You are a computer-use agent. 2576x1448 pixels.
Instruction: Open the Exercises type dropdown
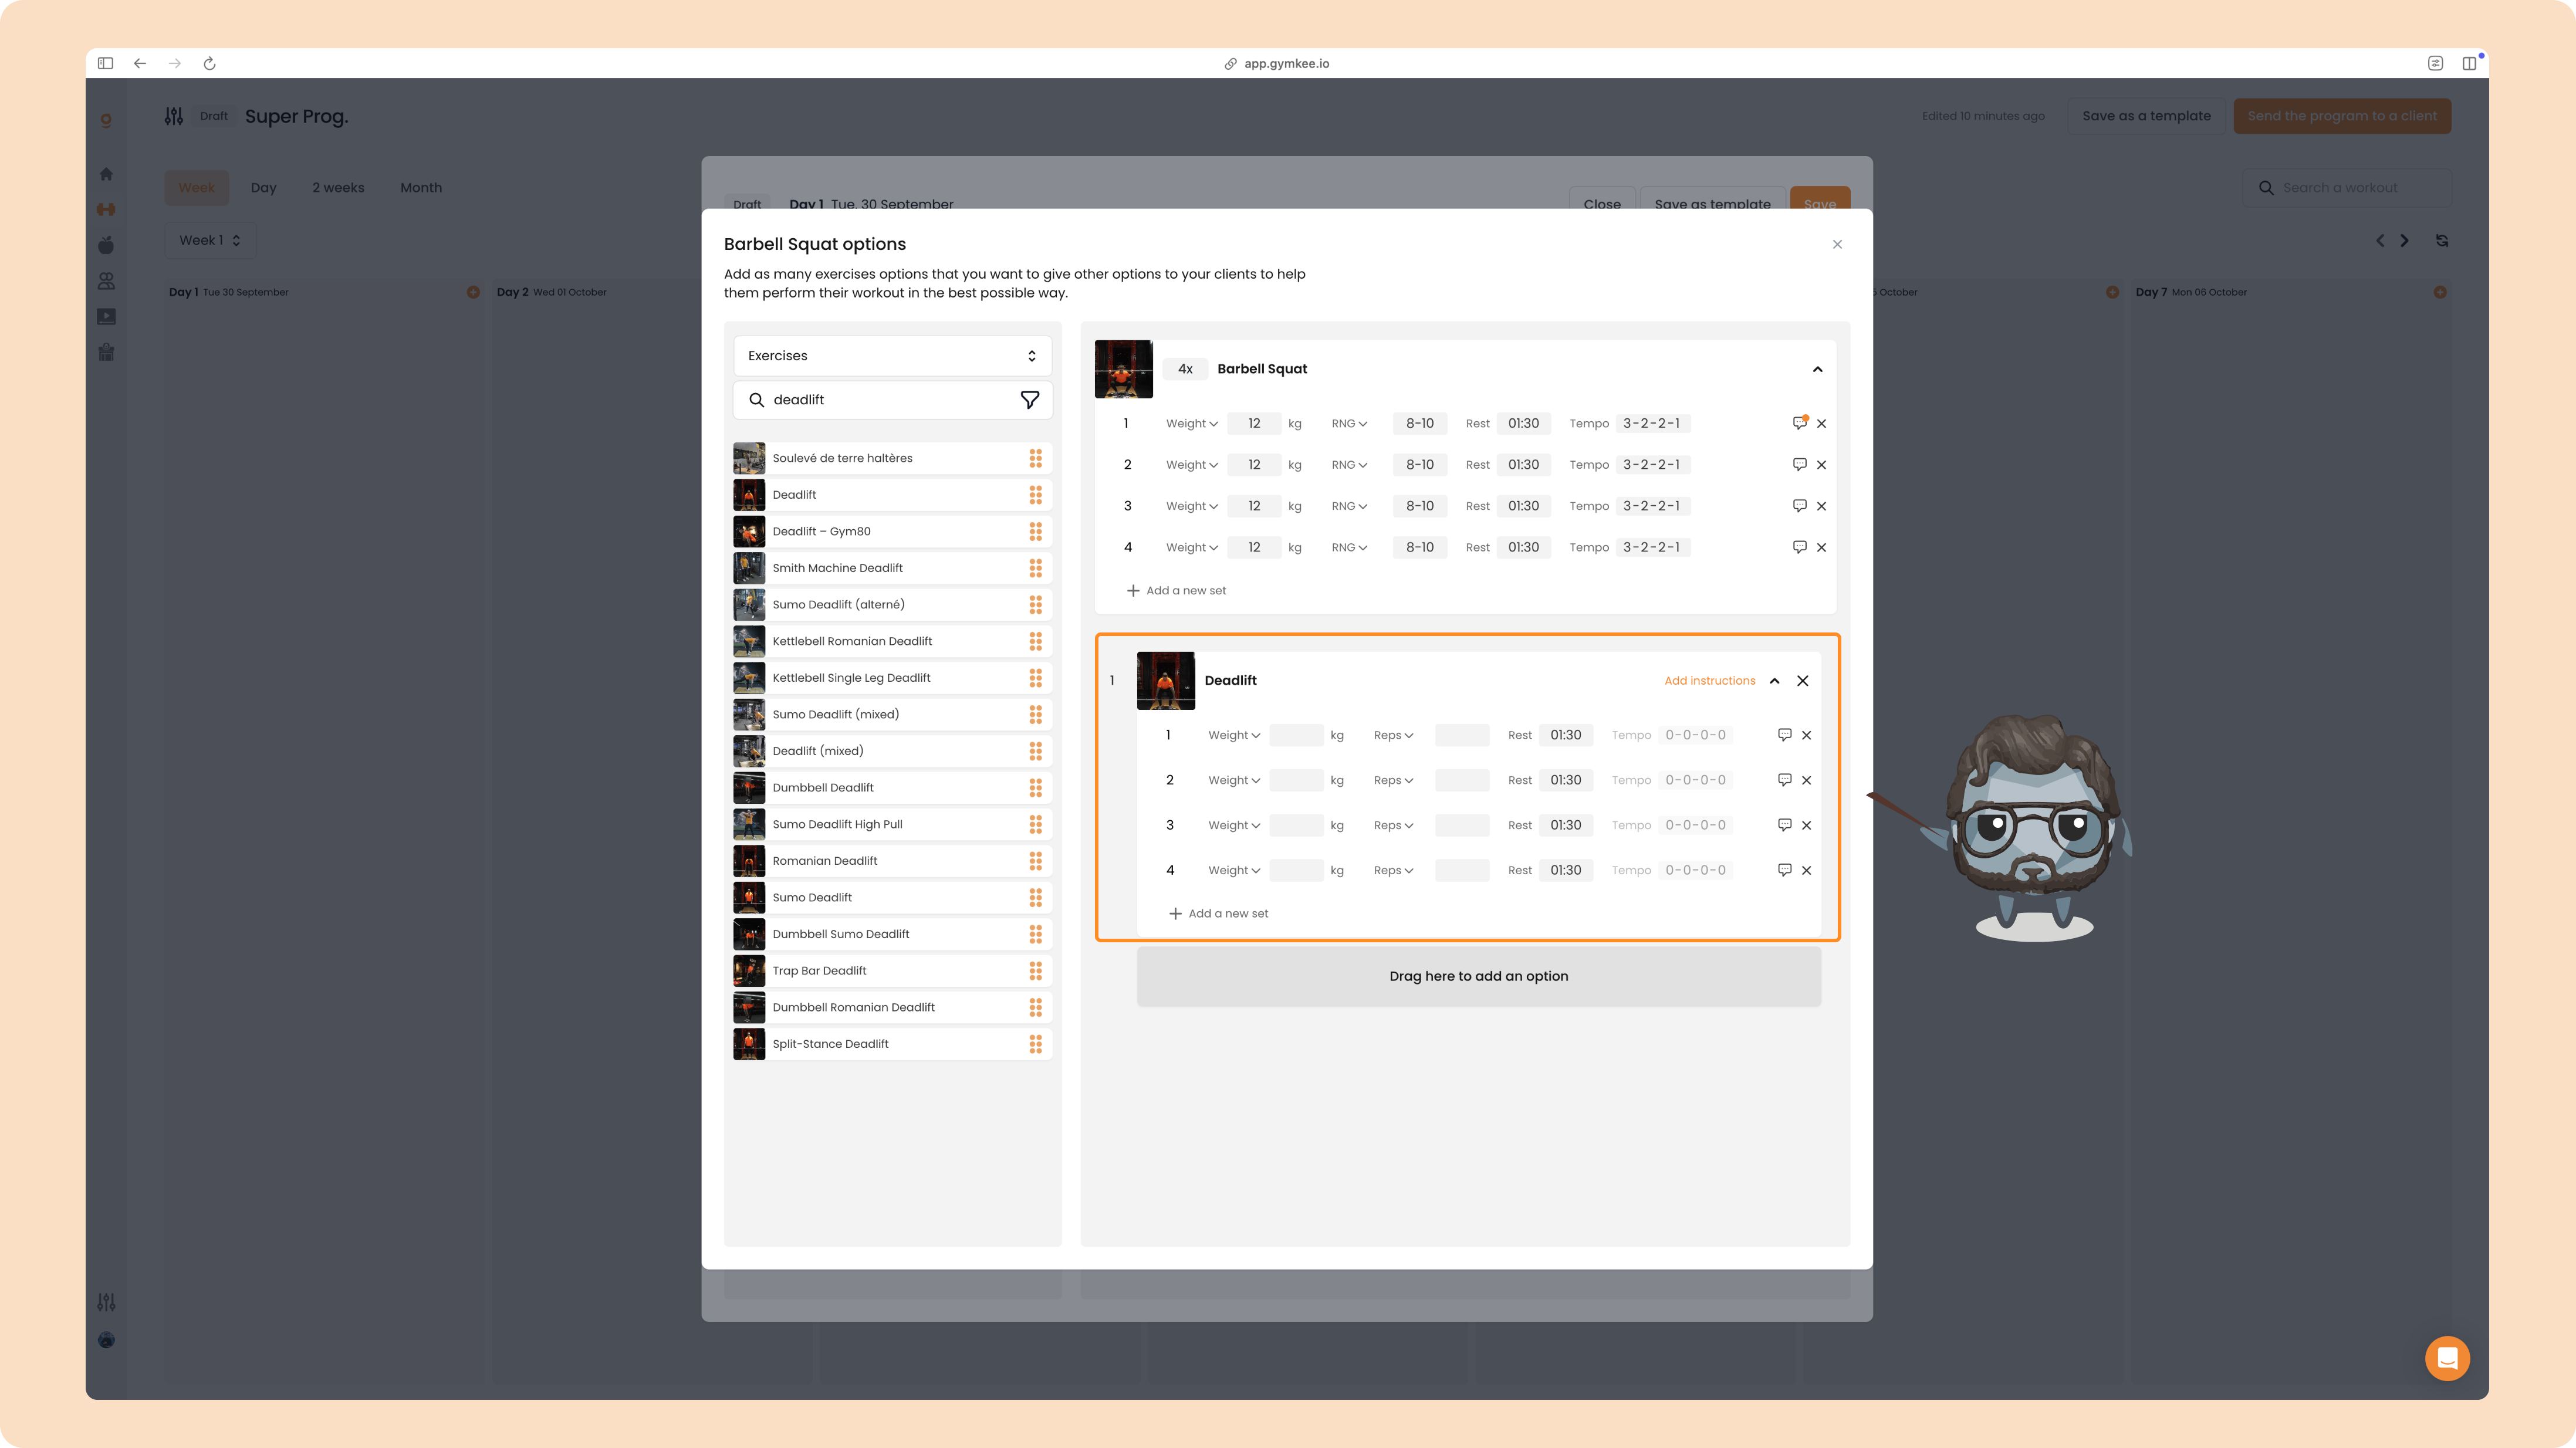892,356
